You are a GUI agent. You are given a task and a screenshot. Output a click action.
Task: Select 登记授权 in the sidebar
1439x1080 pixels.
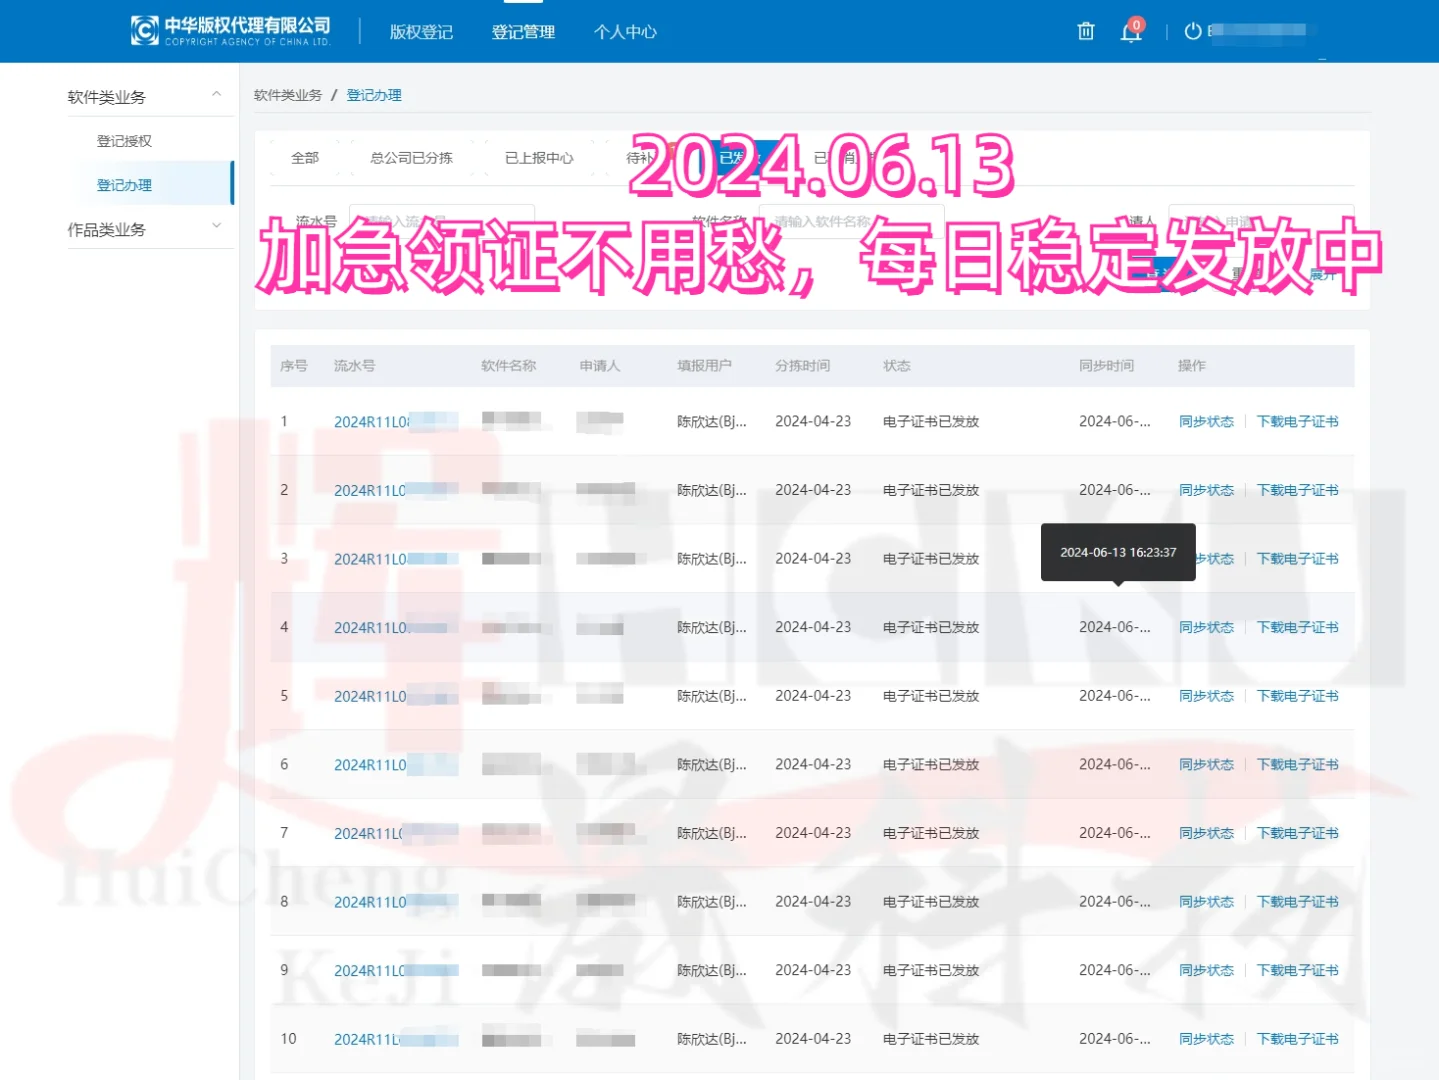coord(123,140)
